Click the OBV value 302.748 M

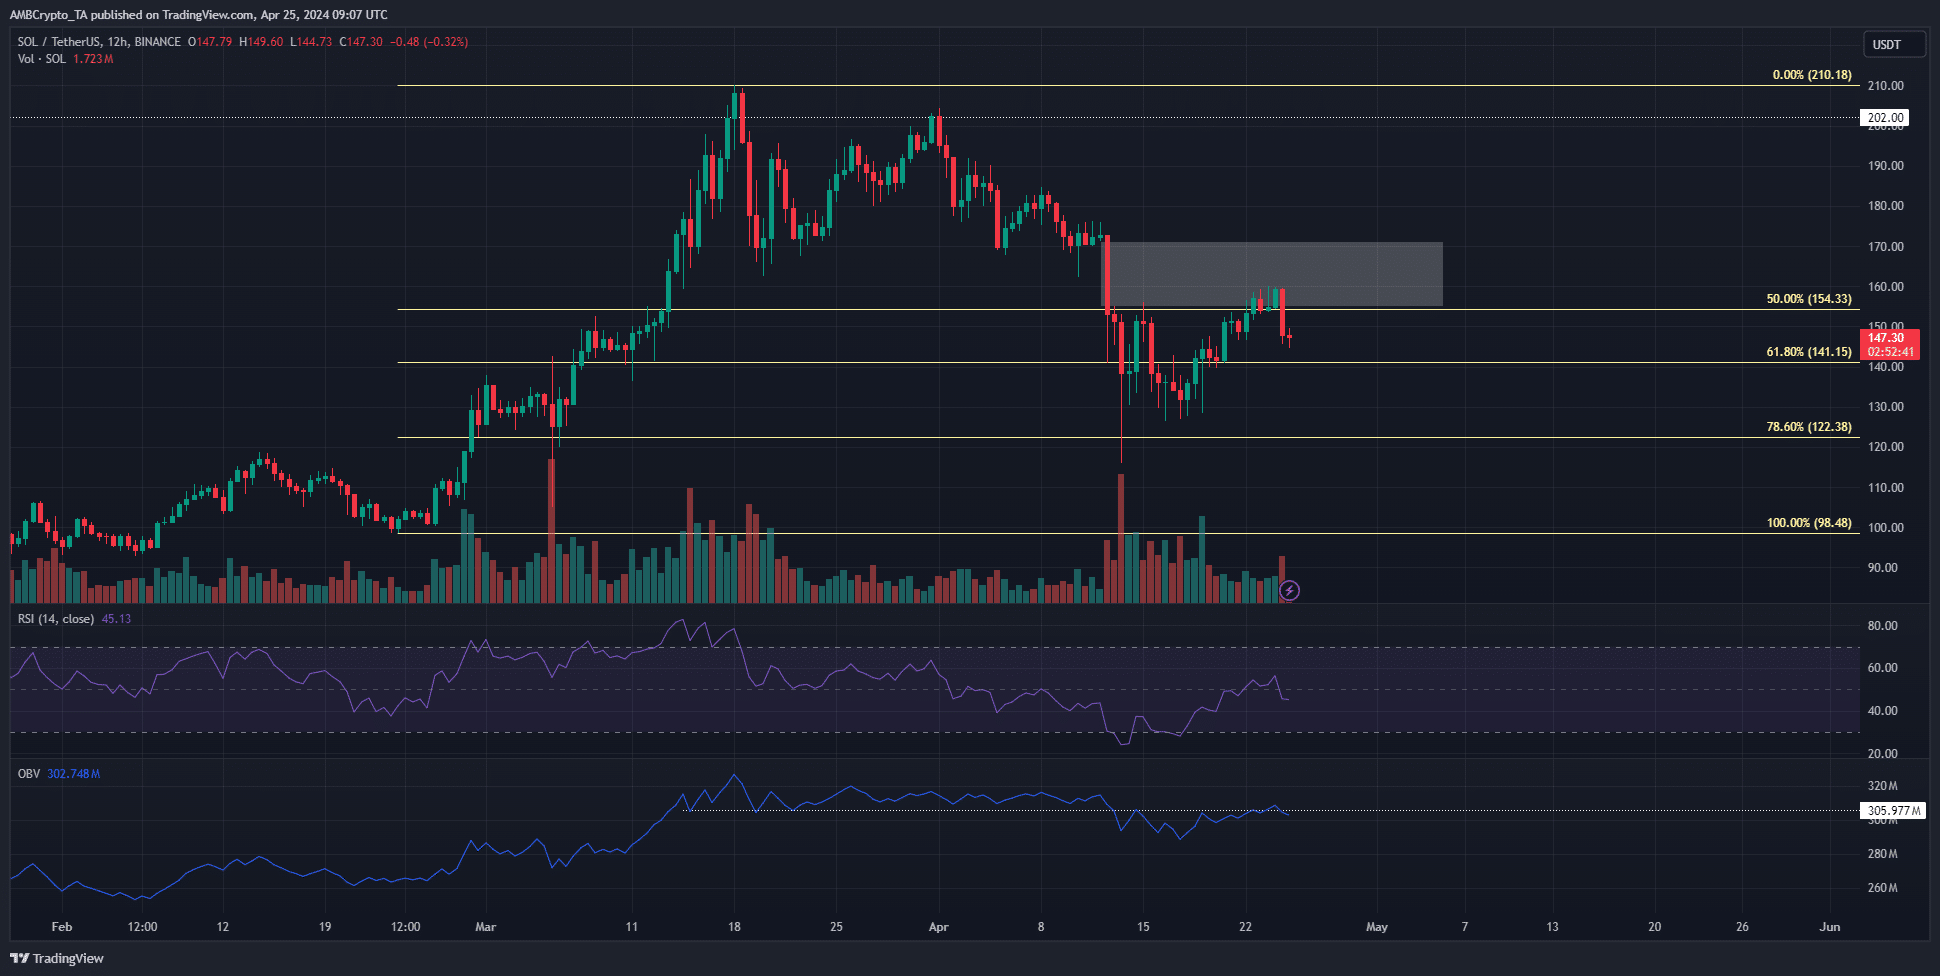point(74,774)
